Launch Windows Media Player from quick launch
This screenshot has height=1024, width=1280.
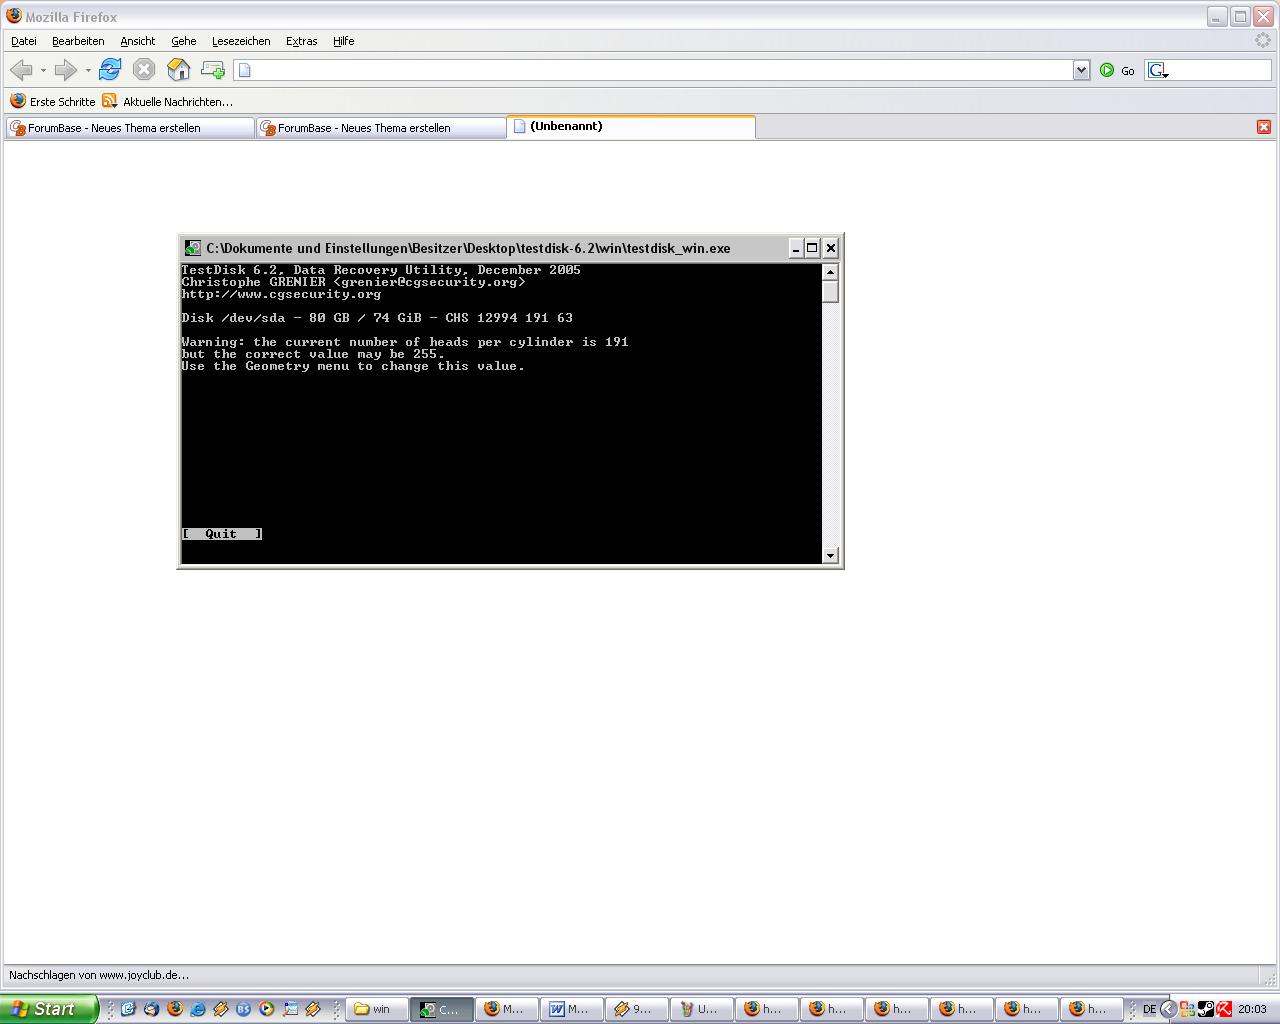click(x=266, y=1009)
